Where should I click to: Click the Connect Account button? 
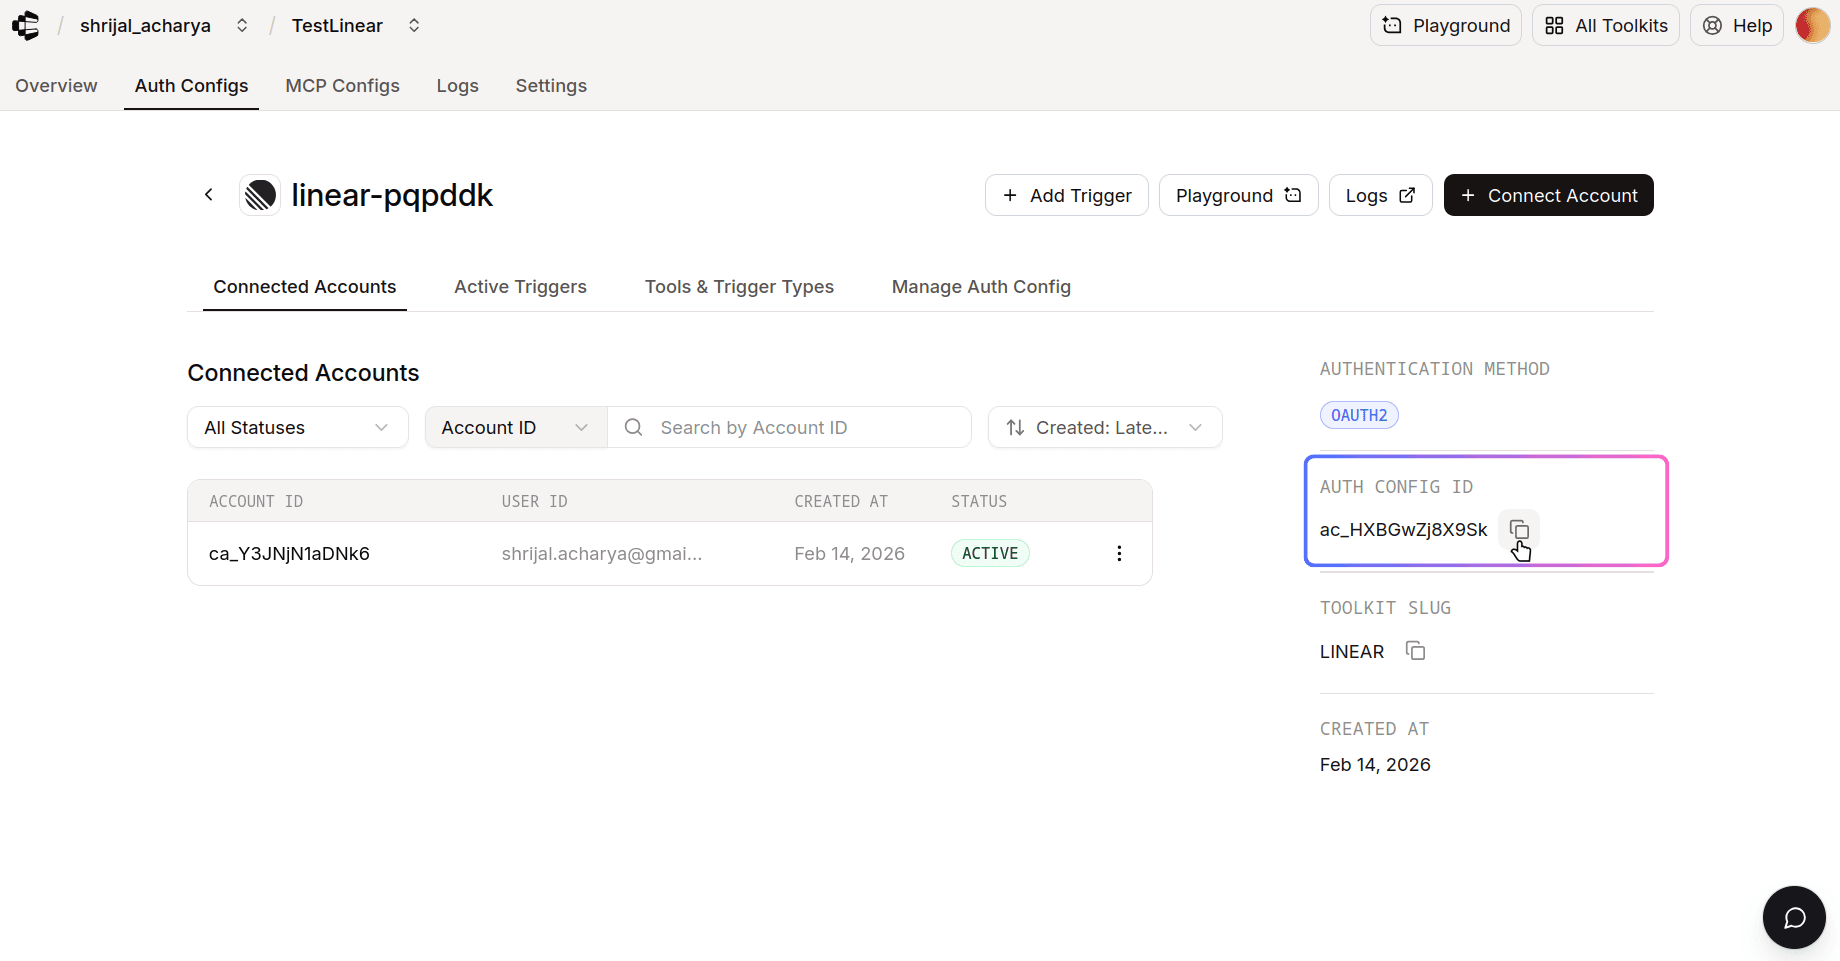click(1548, 195)
